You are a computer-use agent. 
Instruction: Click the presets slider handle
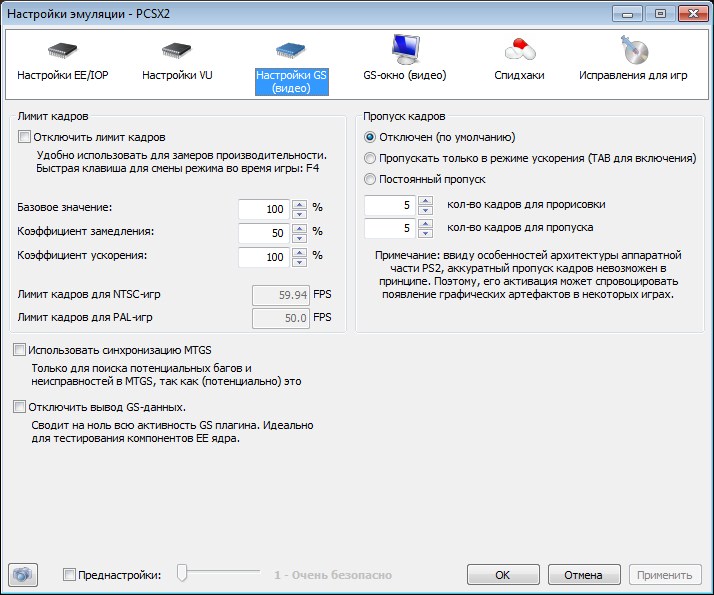pos(182,573)
